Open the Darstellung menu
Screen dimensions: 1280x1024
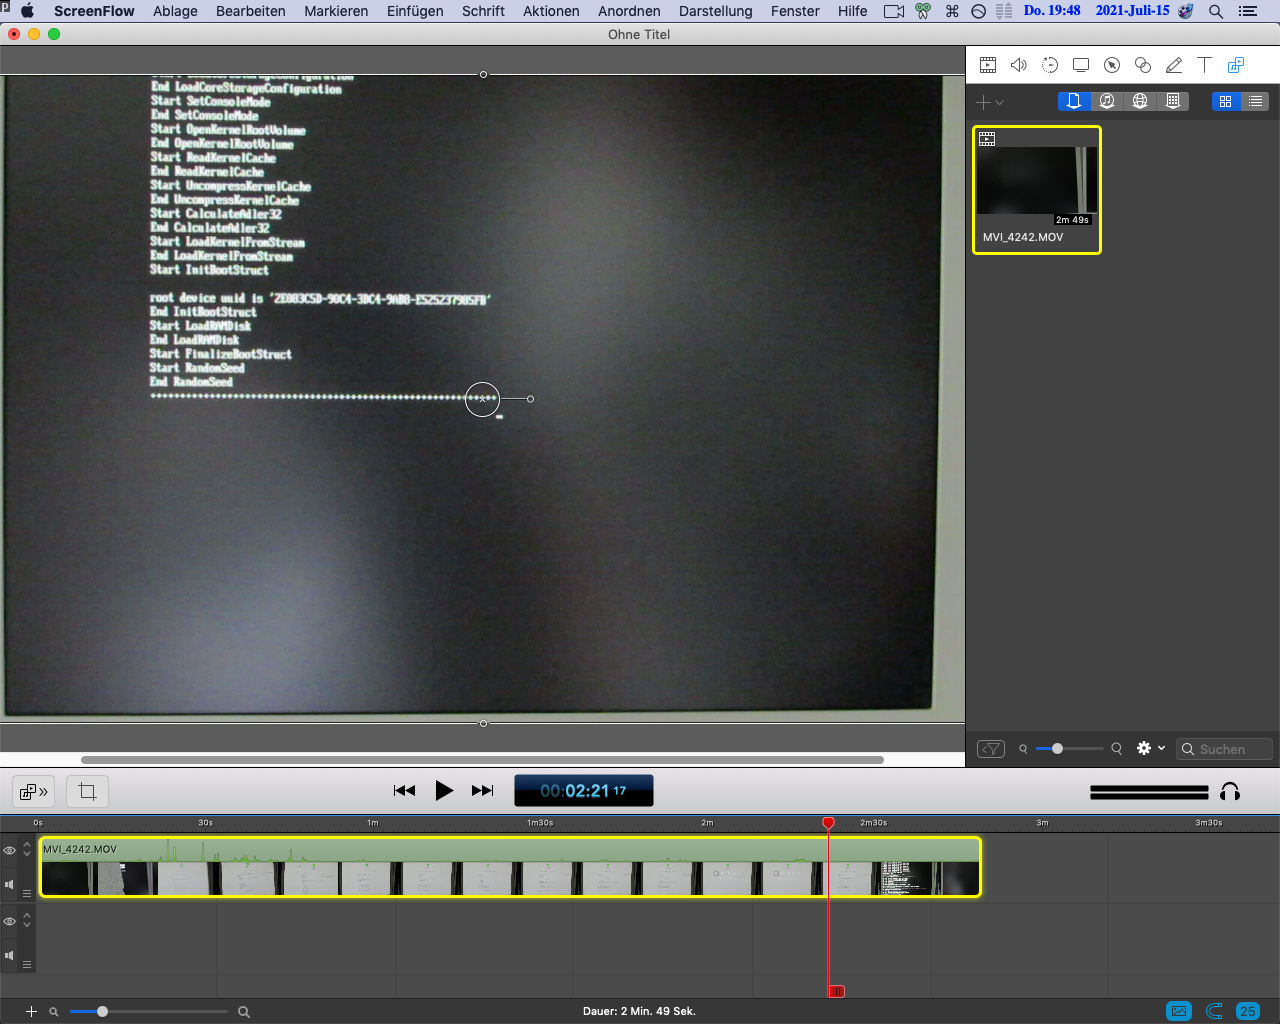tap(716, 11)
